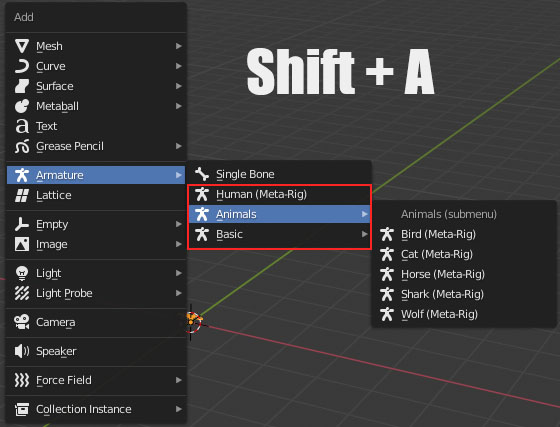Click the Metaball icon
Image resolution: width=560 pixels, height=427 pixels.
[22, 106]
